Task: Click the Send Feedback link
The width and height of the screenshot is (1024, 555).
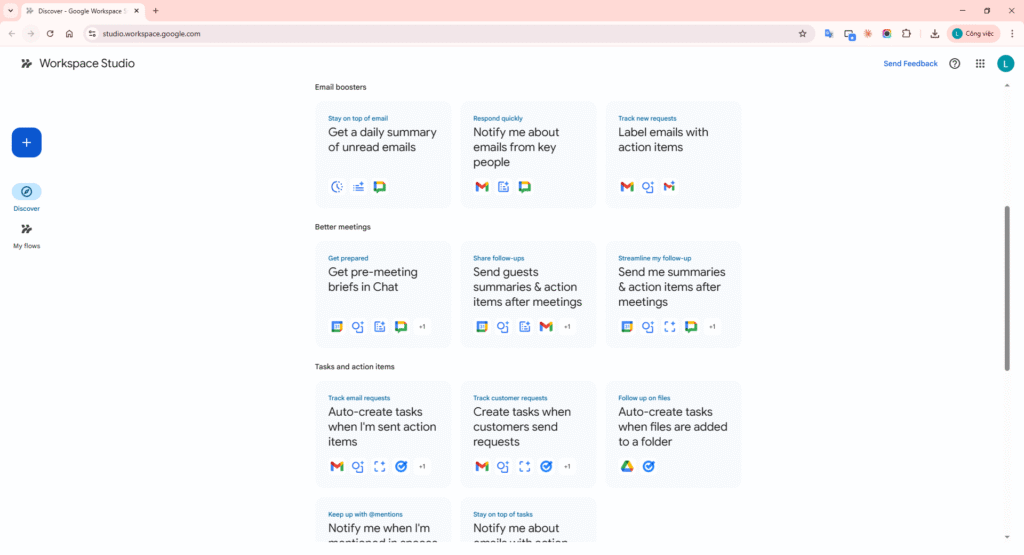Action: click(x=910, y=63)
